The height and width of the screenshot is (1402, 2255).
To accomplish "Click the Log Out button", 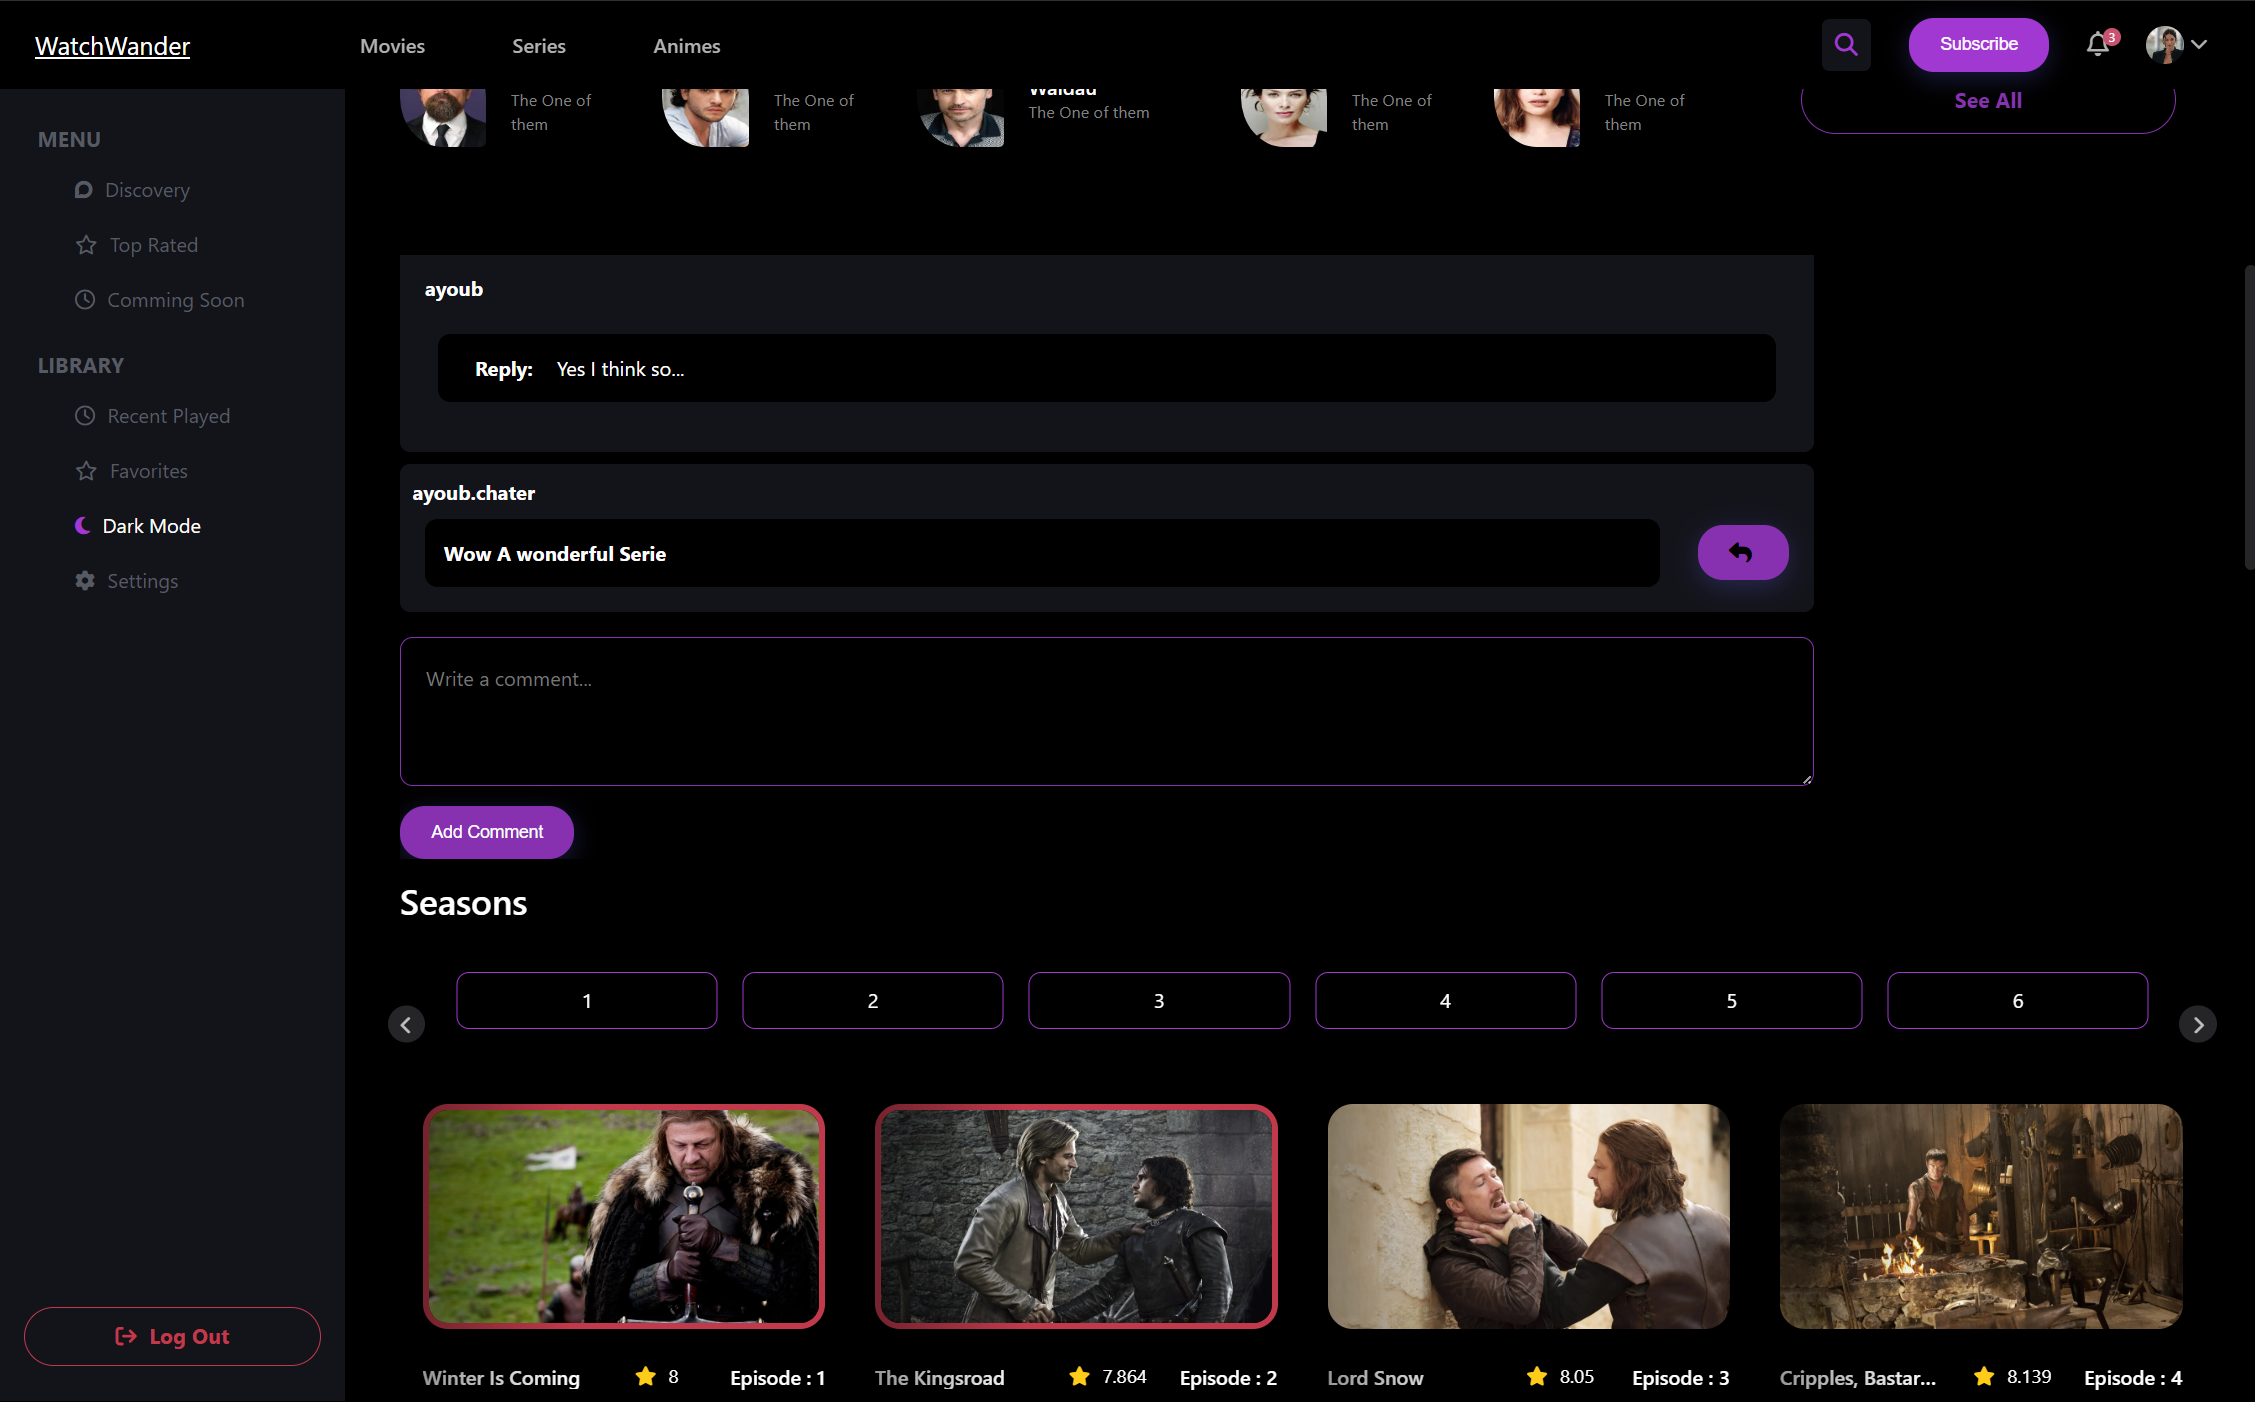I will tap(172, 1337).
